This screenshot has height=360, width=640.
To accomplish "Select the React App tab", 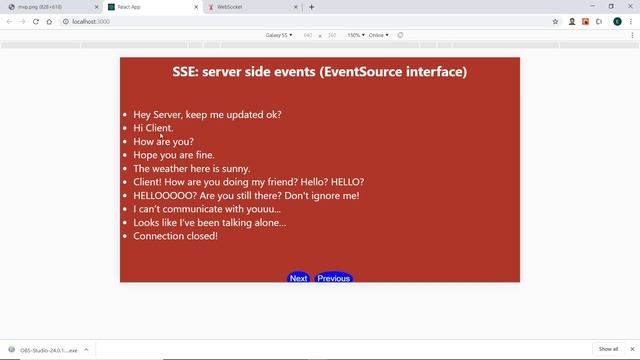I will (153, 7).
